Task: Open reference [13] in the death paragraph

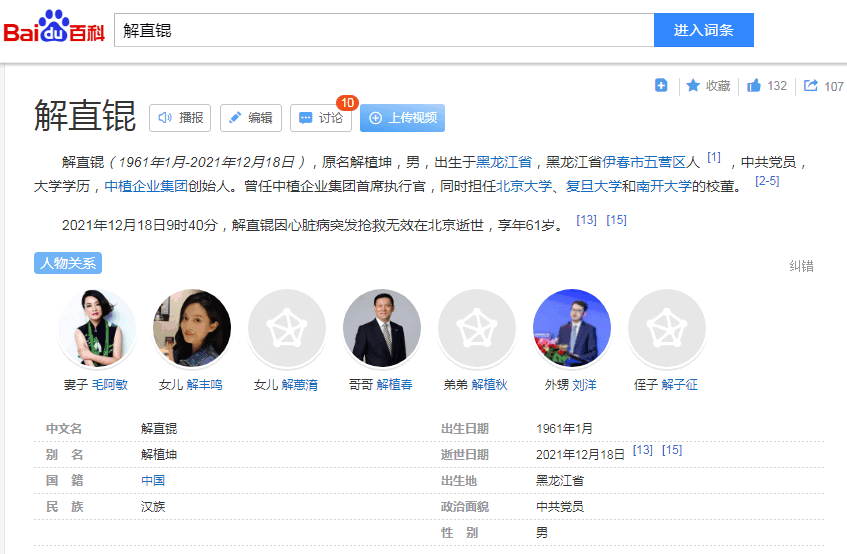Action: (x=587, y=220)
